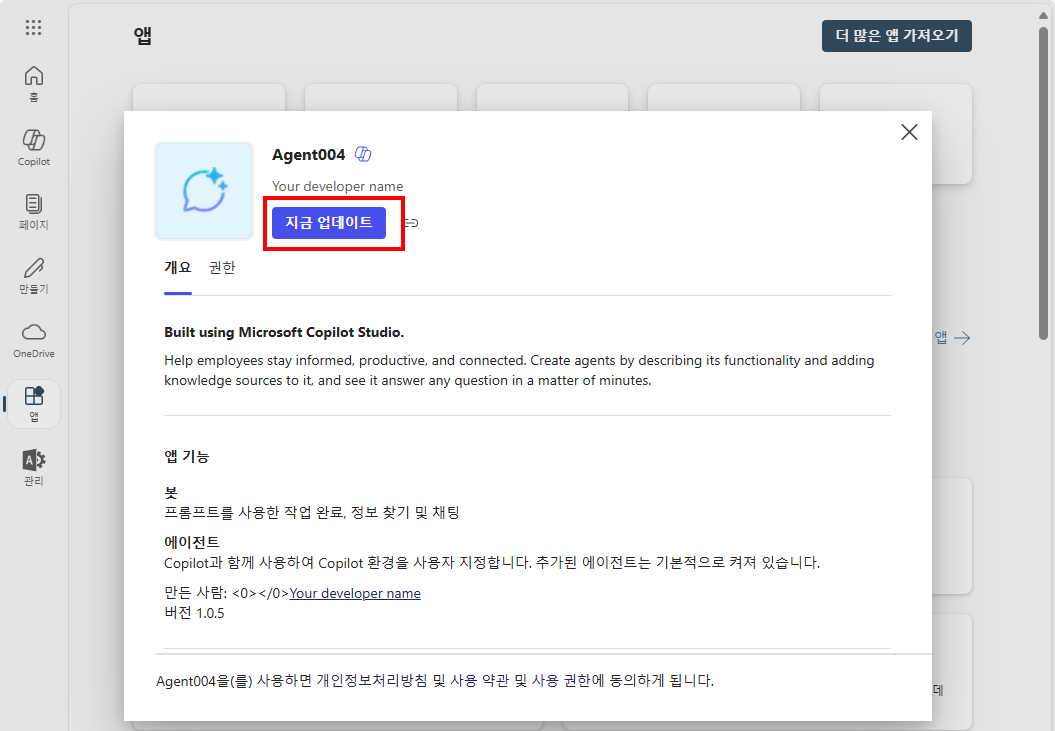
Task: Click the page's vertical scrollbar thumb
Action: pos(1044,182)
